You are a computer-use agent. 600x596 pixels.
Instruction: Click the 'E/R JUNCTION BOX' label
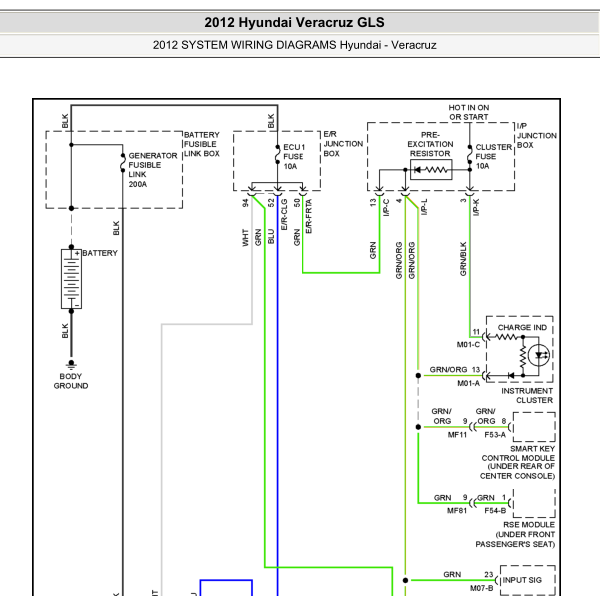343,144
